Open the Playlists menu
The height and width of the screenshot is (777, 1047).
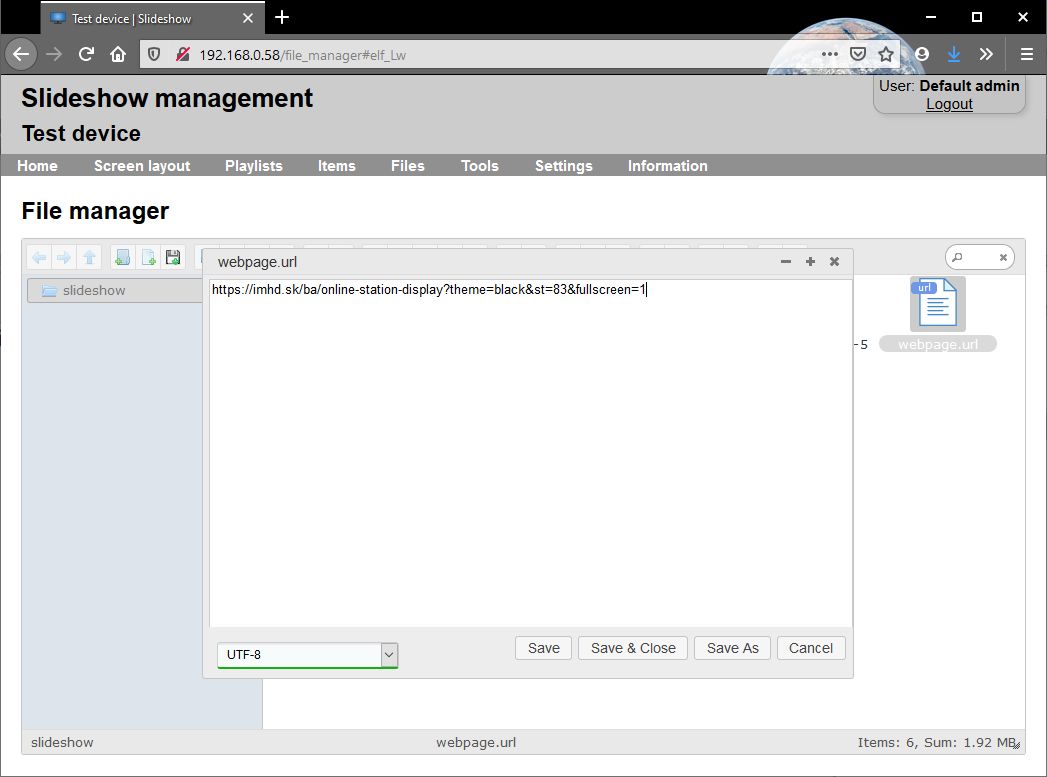click(254, 166)
